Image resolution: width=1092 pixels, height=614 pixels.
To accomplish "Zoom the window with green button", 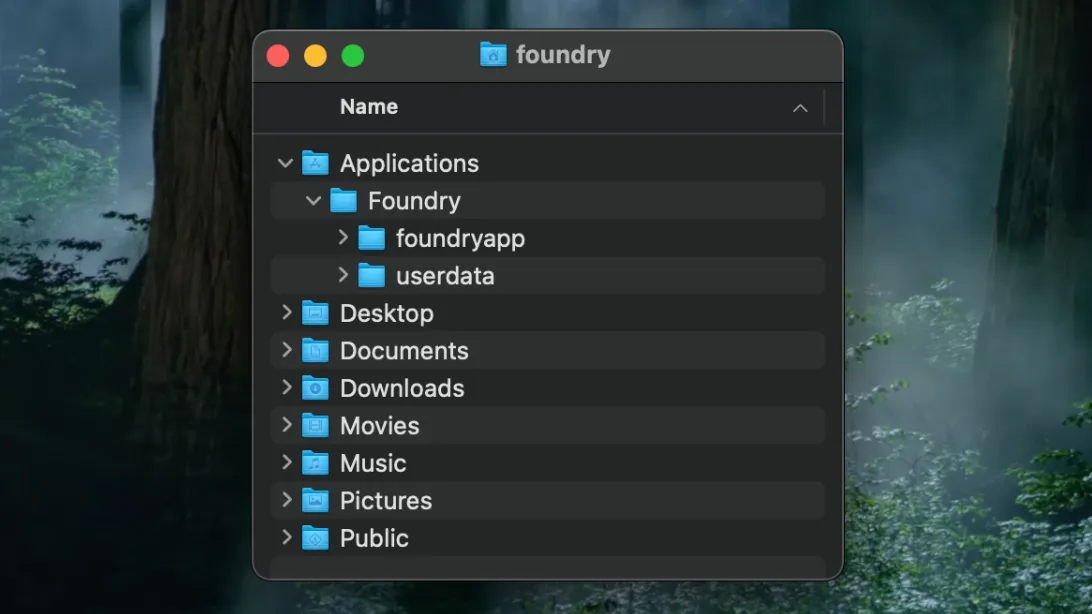I will pyautogui.click(x=353, y=56).
